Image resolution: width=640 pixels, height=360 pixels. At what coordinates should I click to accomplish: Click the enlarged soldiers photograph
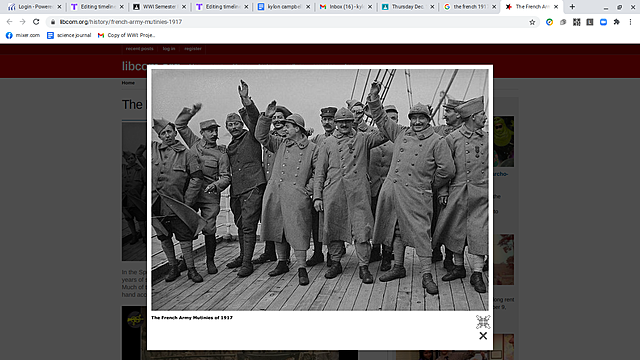pyautogui.click(x=320, y=190)
